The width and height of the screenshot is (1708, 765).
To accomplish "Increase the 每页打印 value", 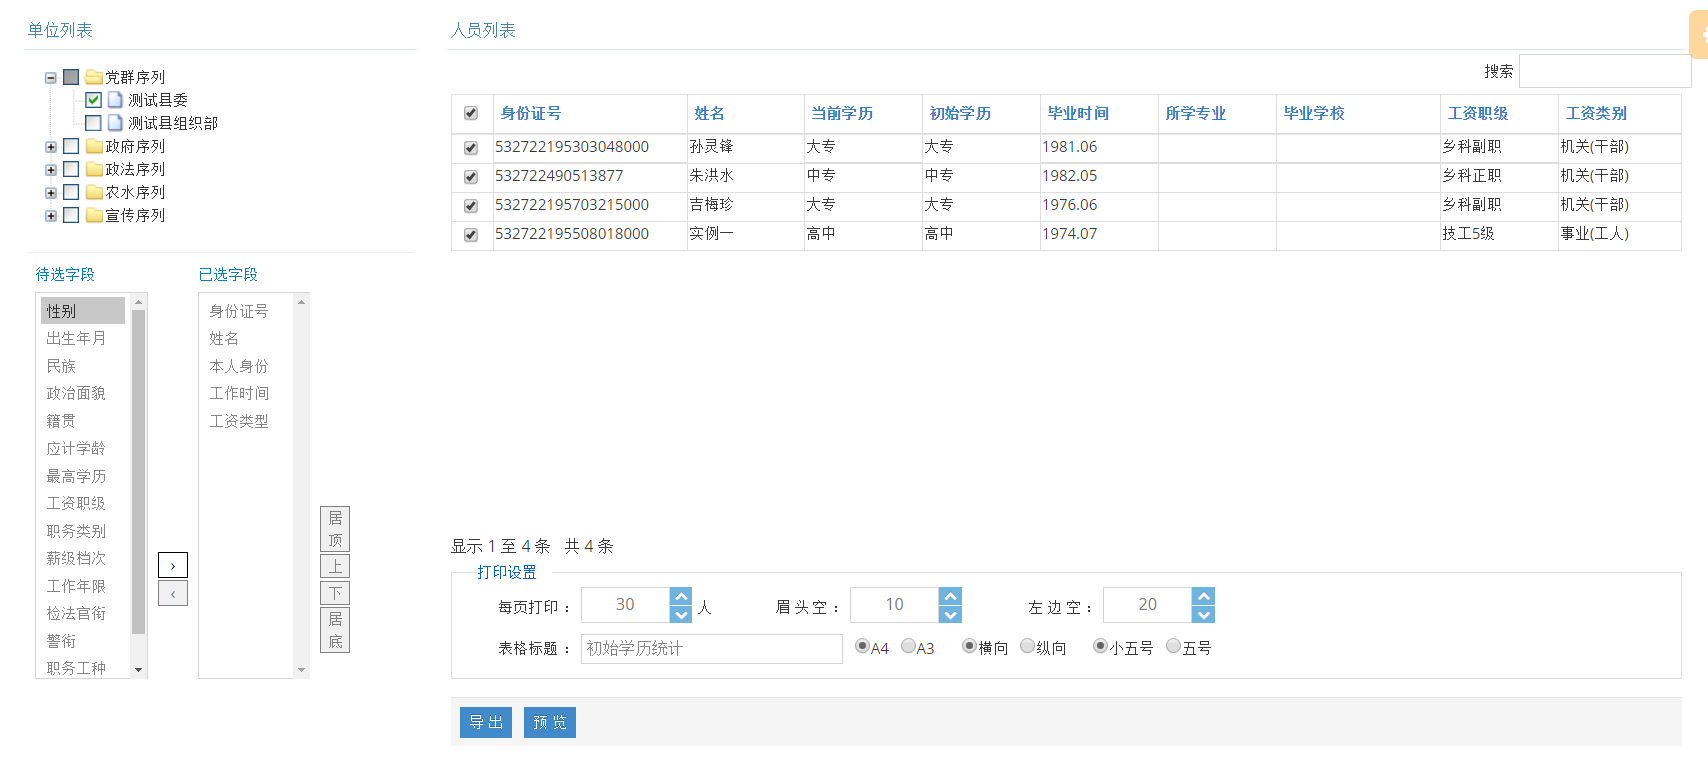I will point(681,596).
